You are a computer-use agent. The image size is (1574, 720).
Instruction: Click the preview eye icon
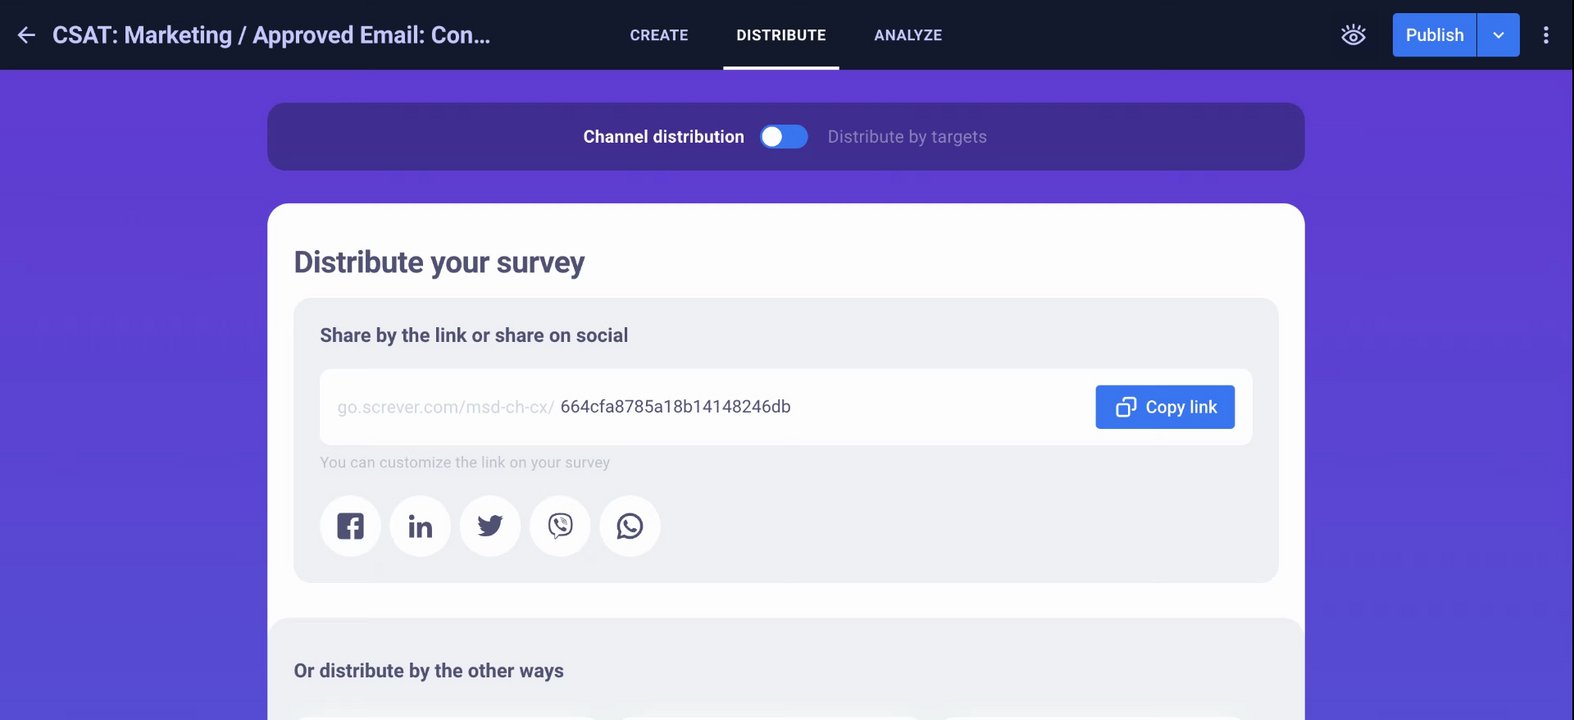[x=1353, y=35]
